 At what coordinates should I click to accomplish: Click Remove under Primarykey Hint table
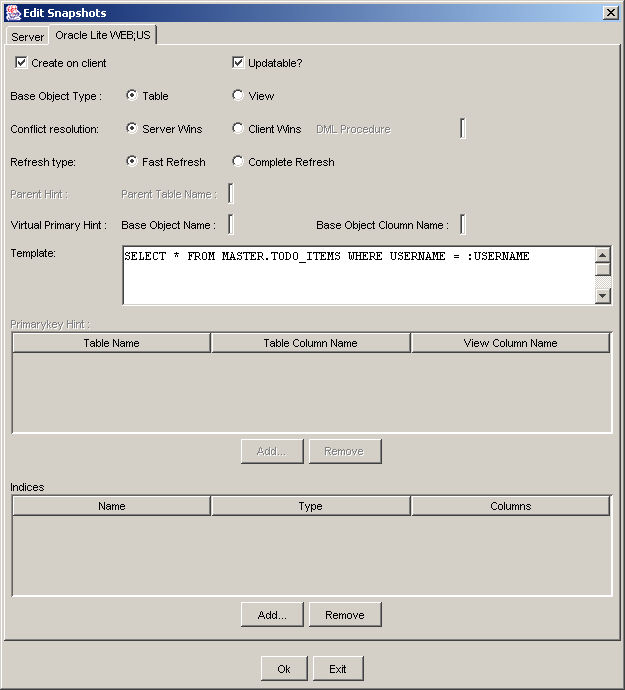[x=345, y=451]
